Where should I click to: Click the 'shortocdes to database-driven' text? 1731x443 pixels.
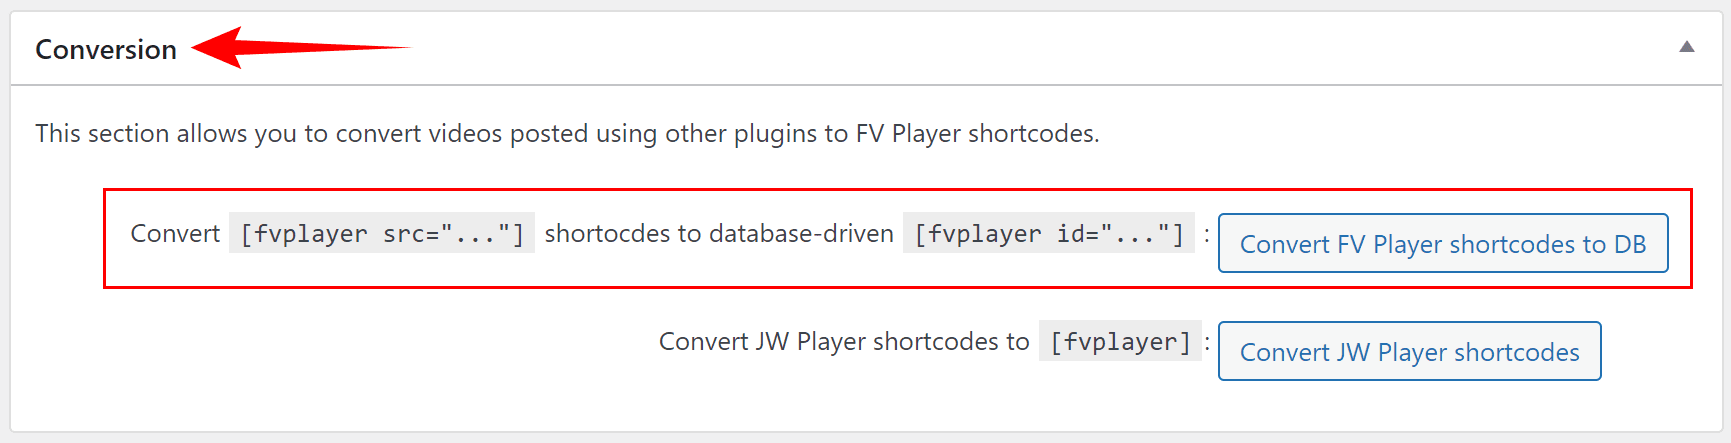tap(719, 233)
